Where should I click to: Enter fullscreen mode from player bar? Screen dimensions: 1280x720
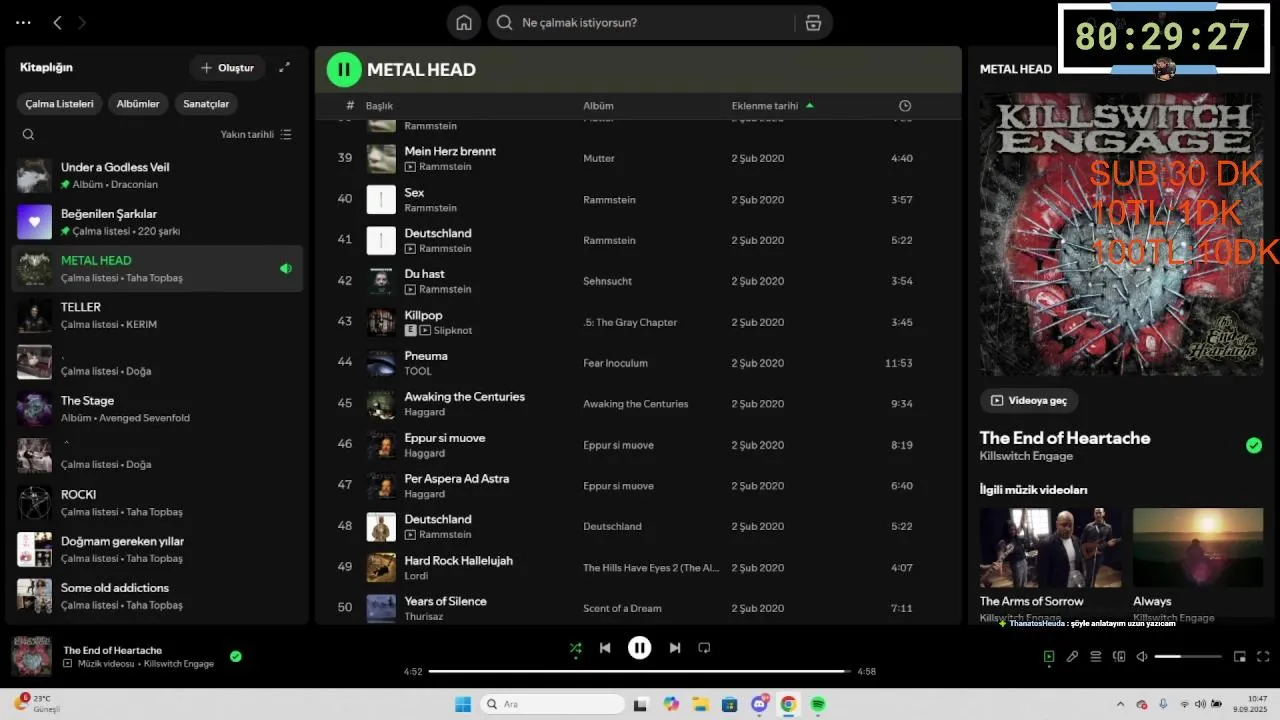(1263, 657)
